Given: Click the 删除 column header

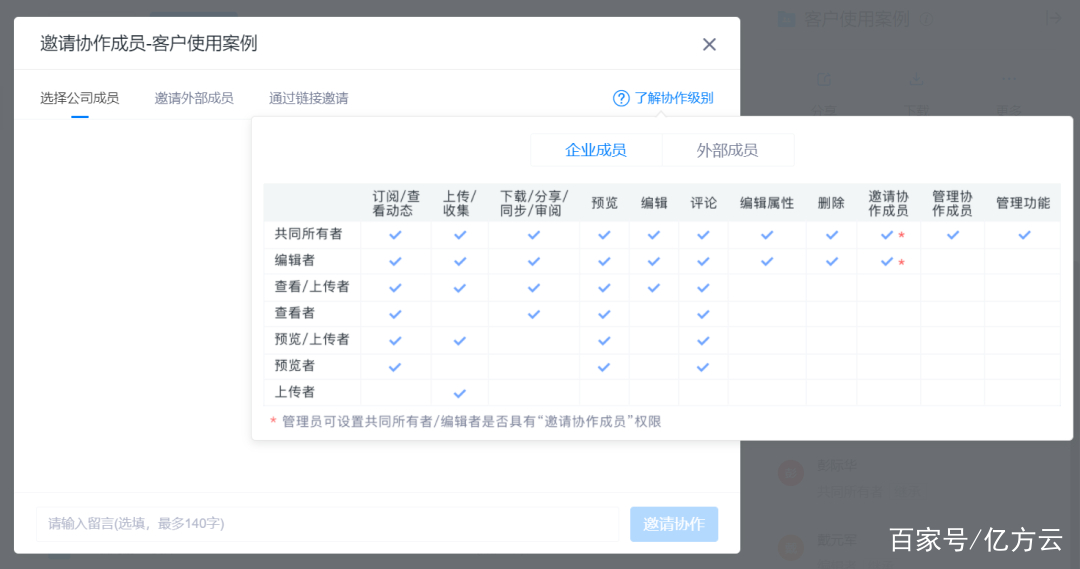Looking at the screenshot, I should (831, 203).
